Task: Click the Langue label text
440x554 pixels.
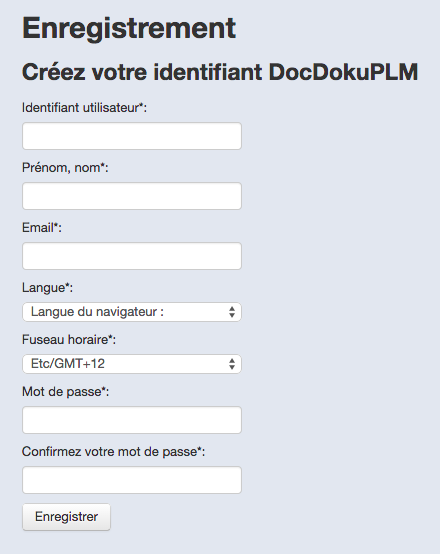Action: pyautogui.click(x=47, y=288)
